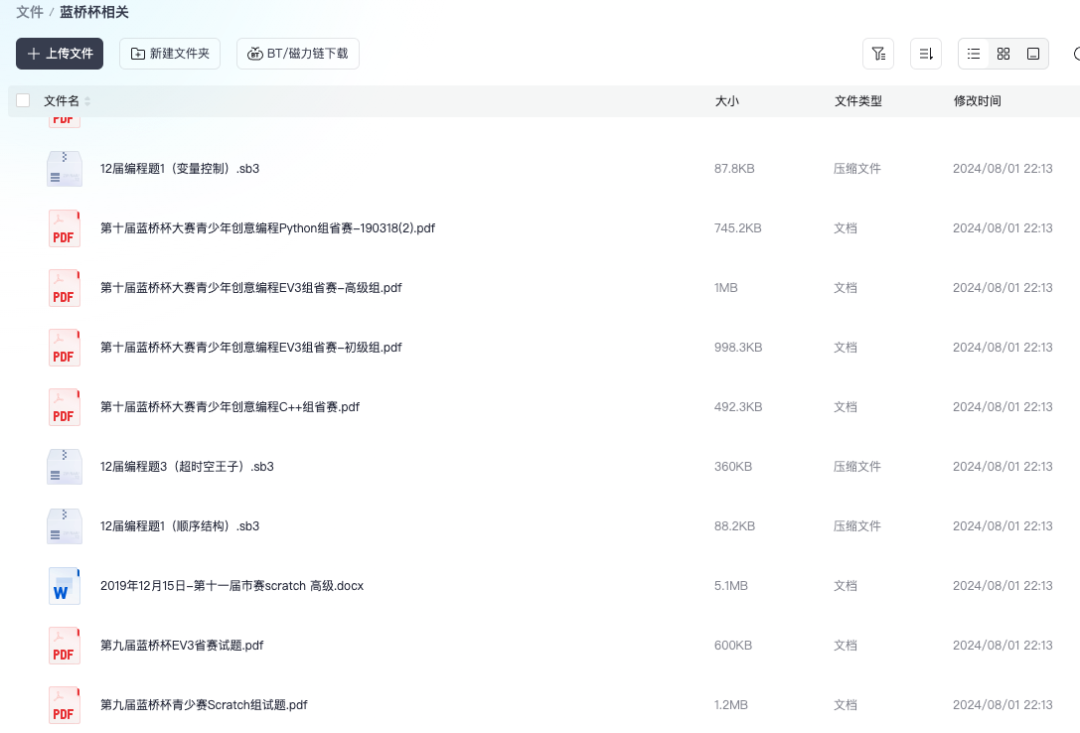Open the sort order icon
Screen dimensions: 1080x733
926,54
